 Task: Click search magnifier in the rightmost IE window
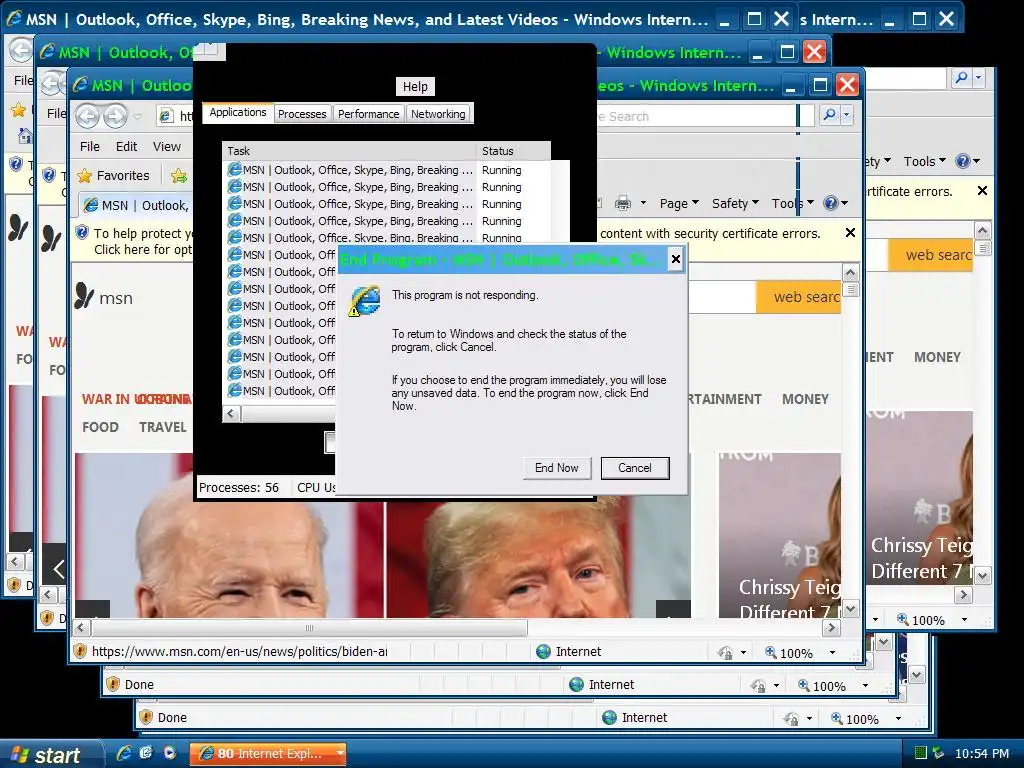click(x=961, y=78)
